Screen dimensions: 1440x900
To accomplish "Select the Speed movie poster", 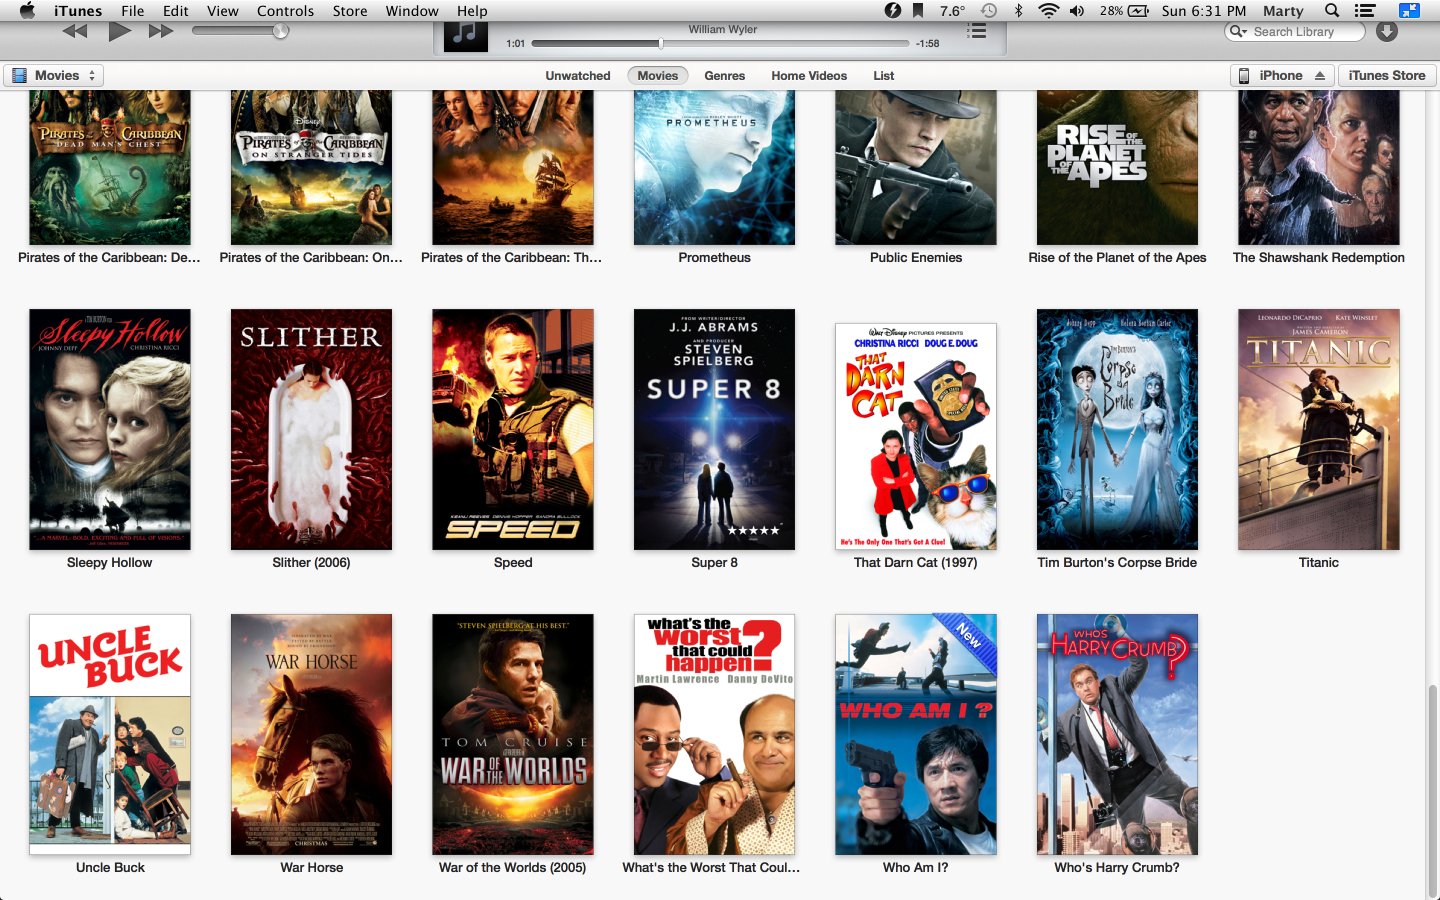I will click(513, 429).
